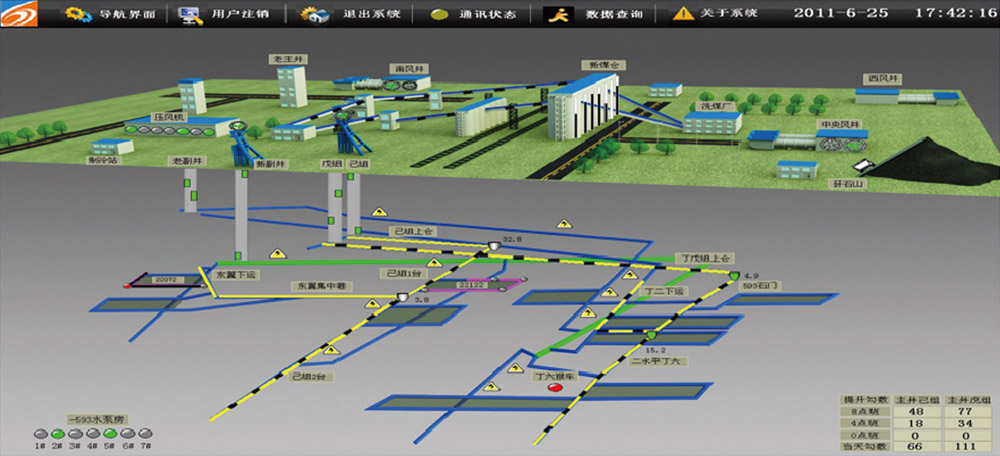Toggle pump 5# indicator in -593水泵房
Screen dimensions: 1000x456
pyautogui.click(x=110, y=434)
